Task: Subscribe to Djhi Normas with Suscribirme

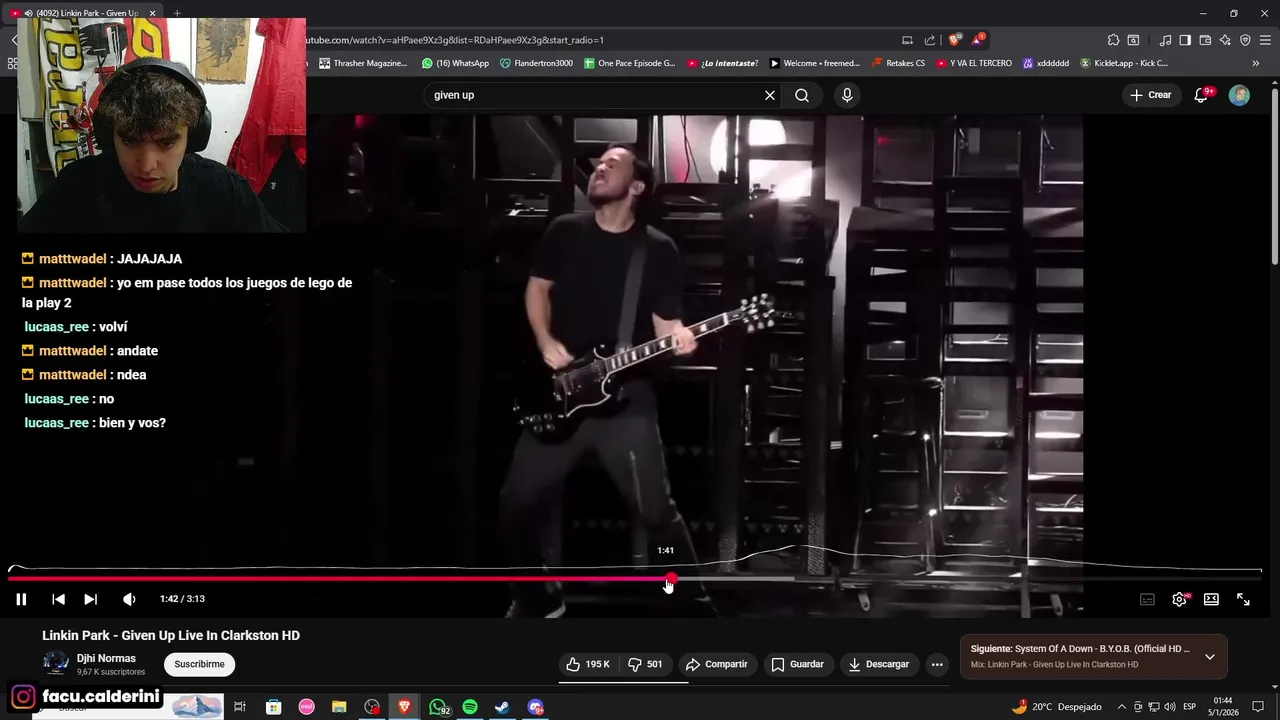Action: [199, 664]
